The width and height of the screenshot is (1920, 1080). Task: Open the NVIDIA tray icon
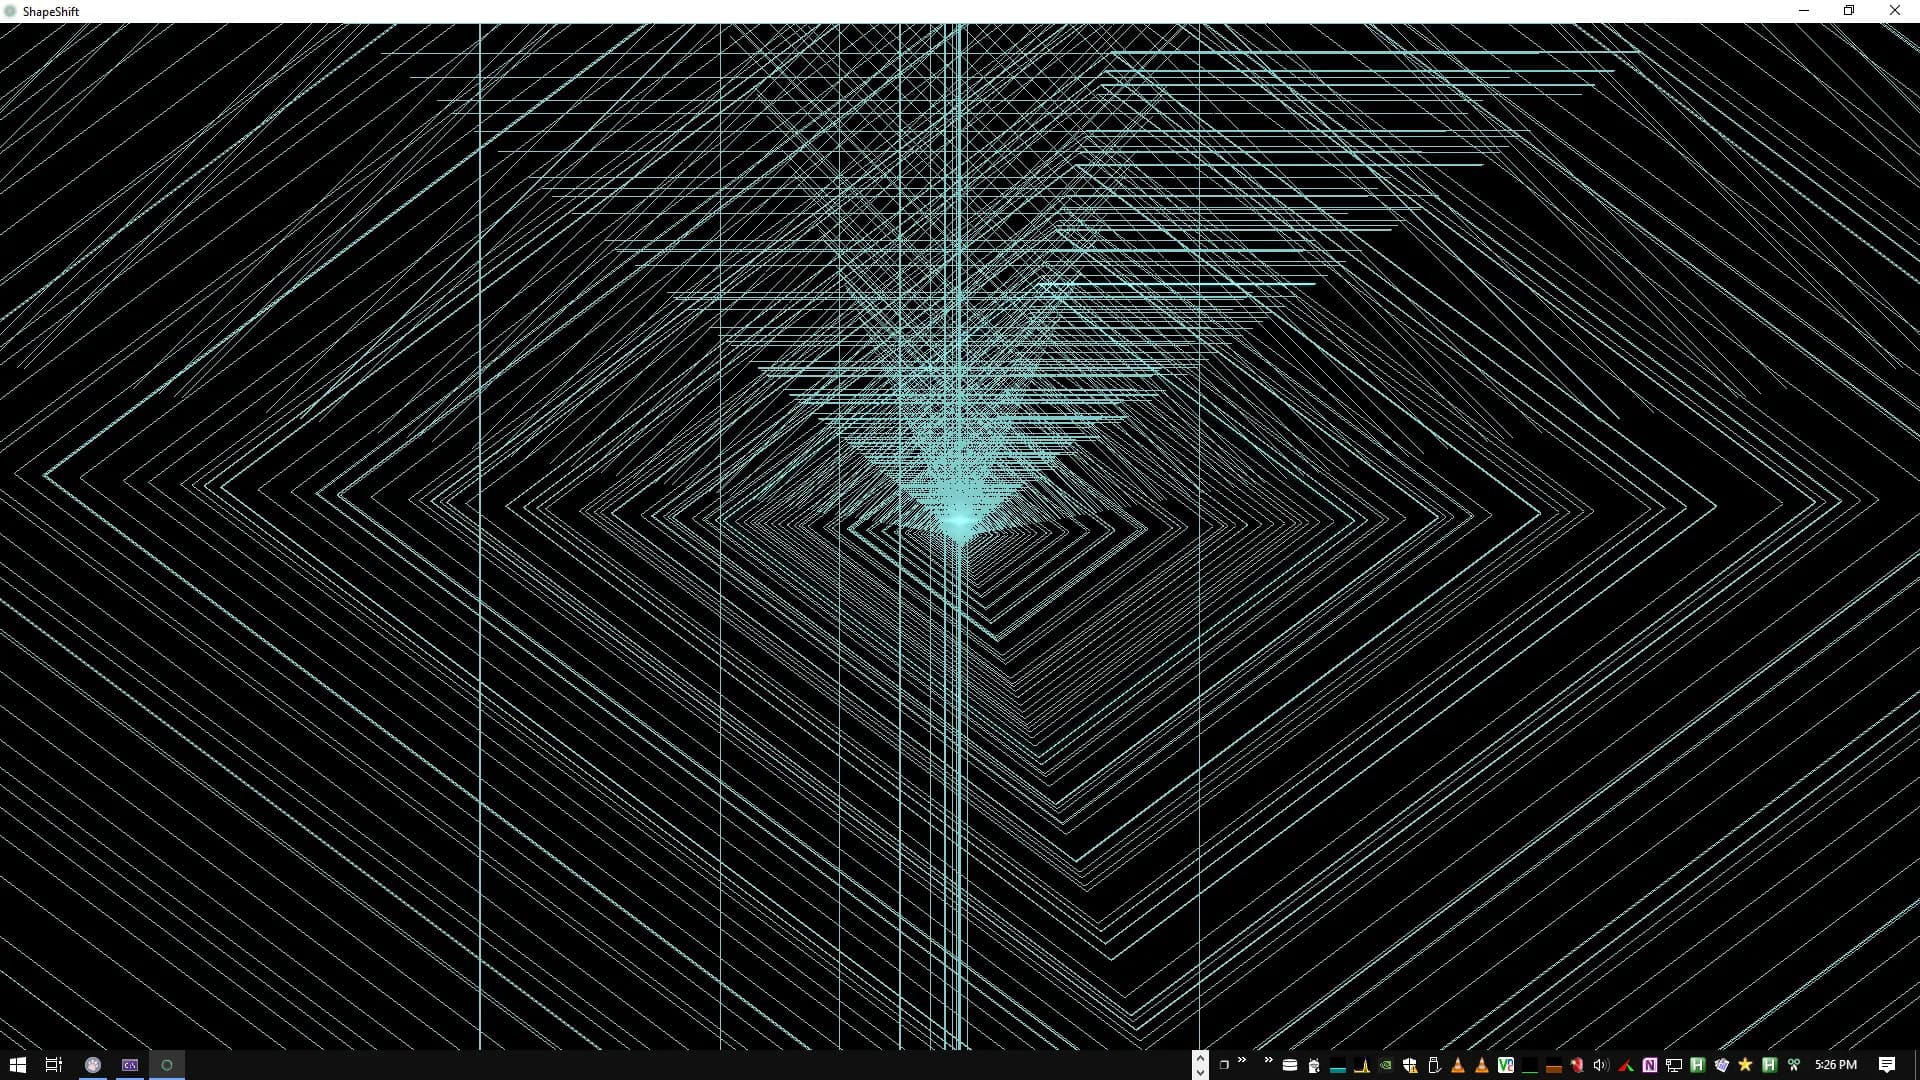pos(1386,1065)
